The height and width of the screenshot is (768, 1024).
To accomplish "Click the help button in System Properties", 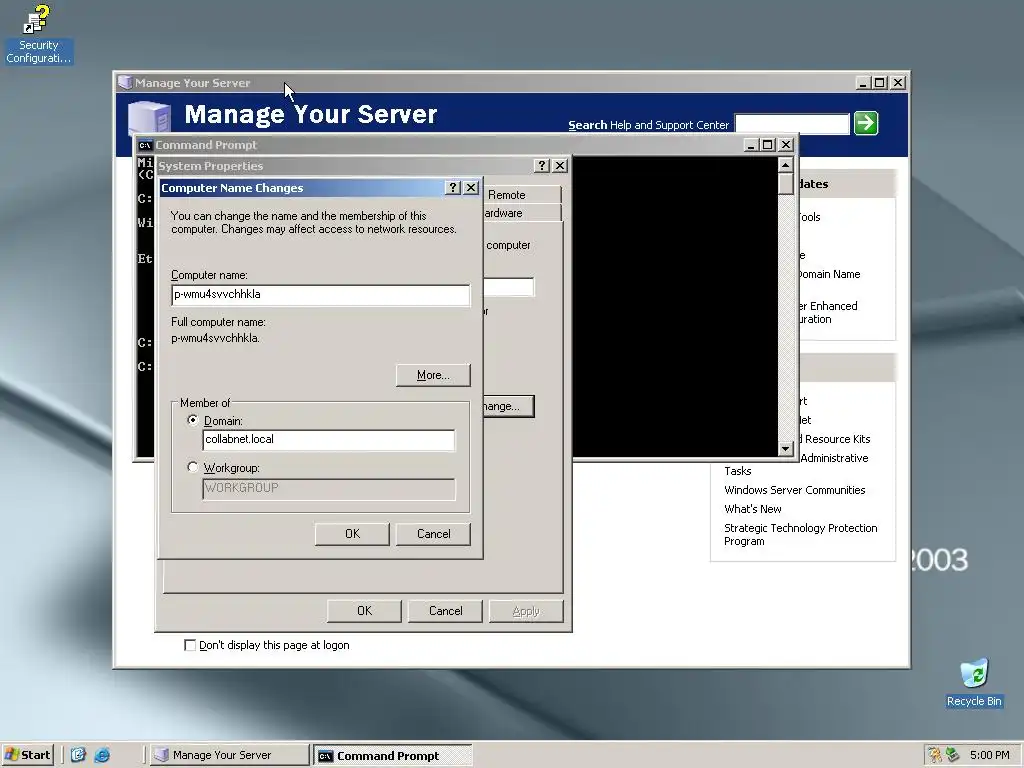I will [542, 166].
